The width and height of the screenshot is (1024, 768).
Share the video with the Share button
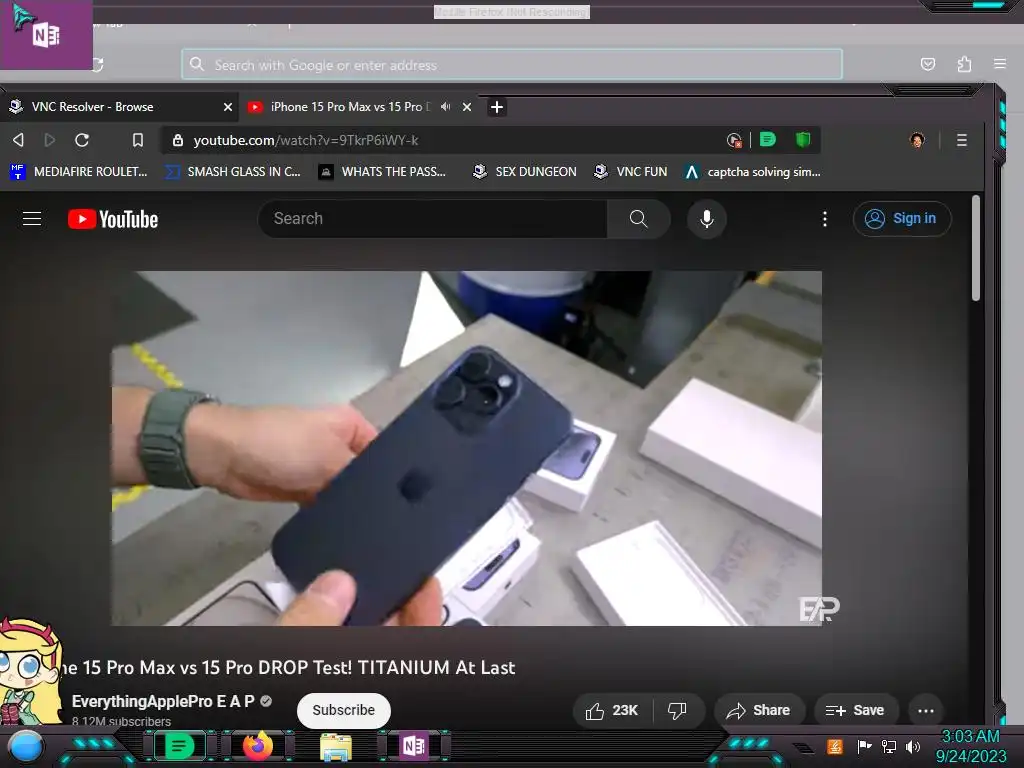coord(759,711)
